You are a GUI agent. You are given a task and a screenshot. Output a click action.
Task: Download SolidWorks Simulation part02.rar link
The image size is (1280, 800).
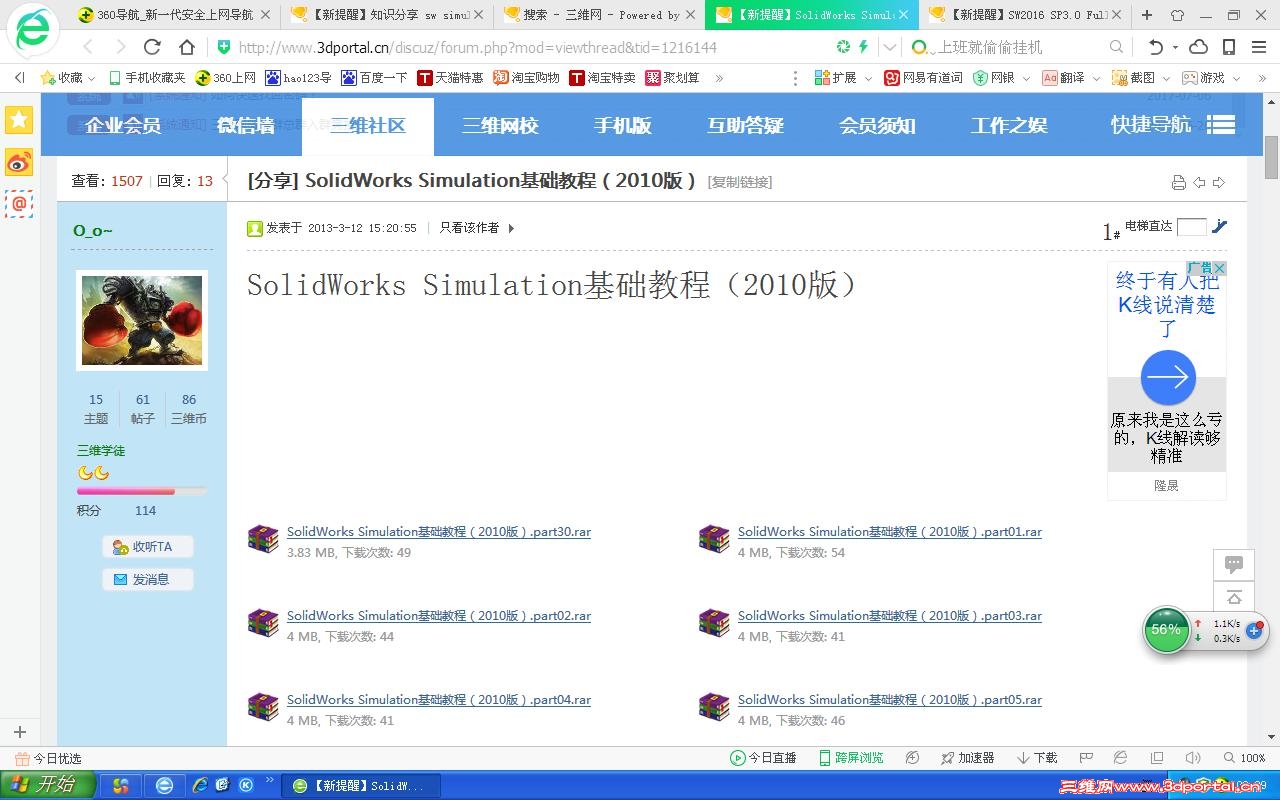tap(439, 616)
